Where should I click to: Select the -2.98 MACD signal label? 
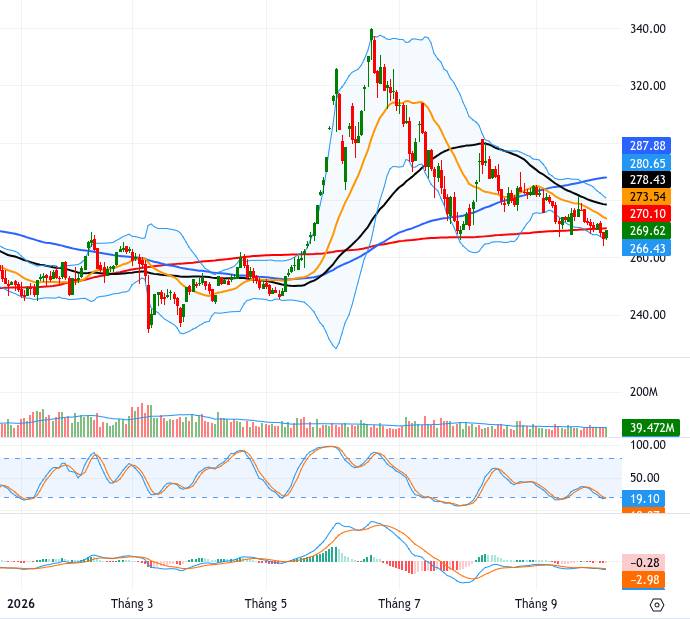(x=643, y=580)
